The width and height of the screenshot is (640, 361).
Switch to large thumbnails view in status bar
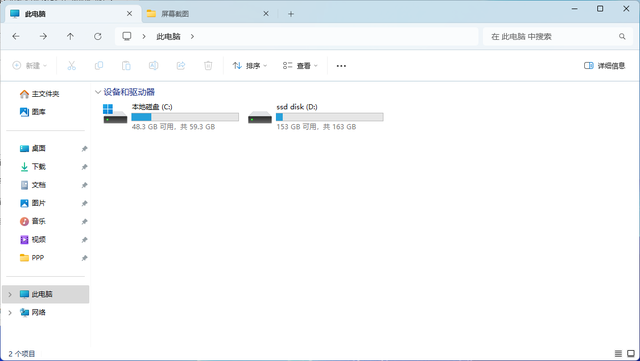pyautogui.click(x=631, y=354)
